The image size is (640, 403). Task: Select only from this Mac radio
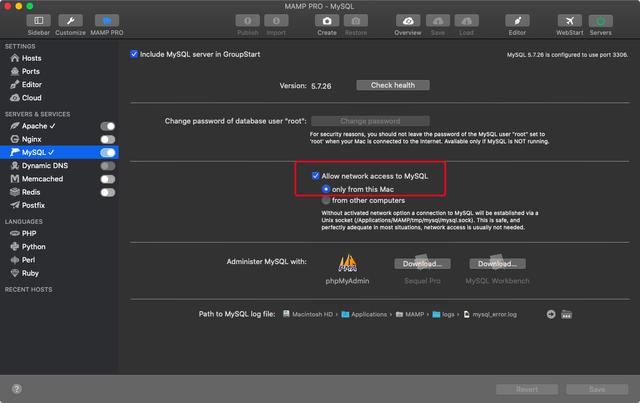[x=326, y=189]
